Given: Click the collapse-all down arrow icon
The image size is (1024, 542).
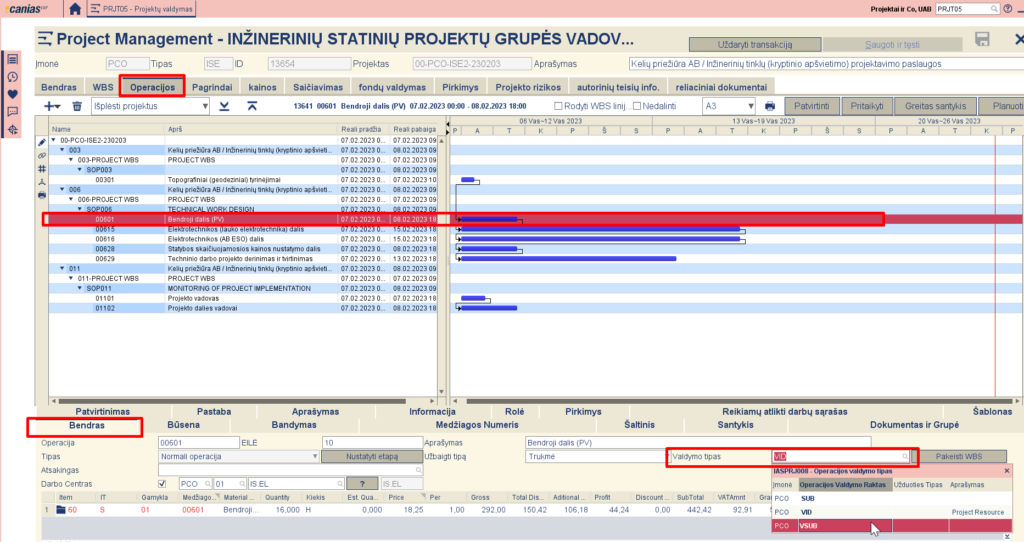Looking at the screenshot, I should click(x=224, y=106).
